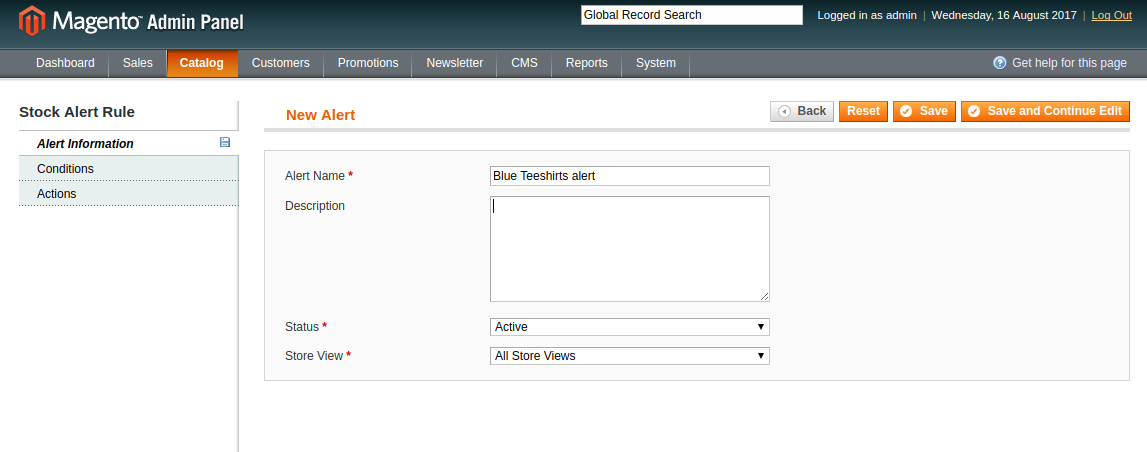The height and width of the screenshot is (452, 1147).
Task: Switch to the Actions tab
Action: 129,194
